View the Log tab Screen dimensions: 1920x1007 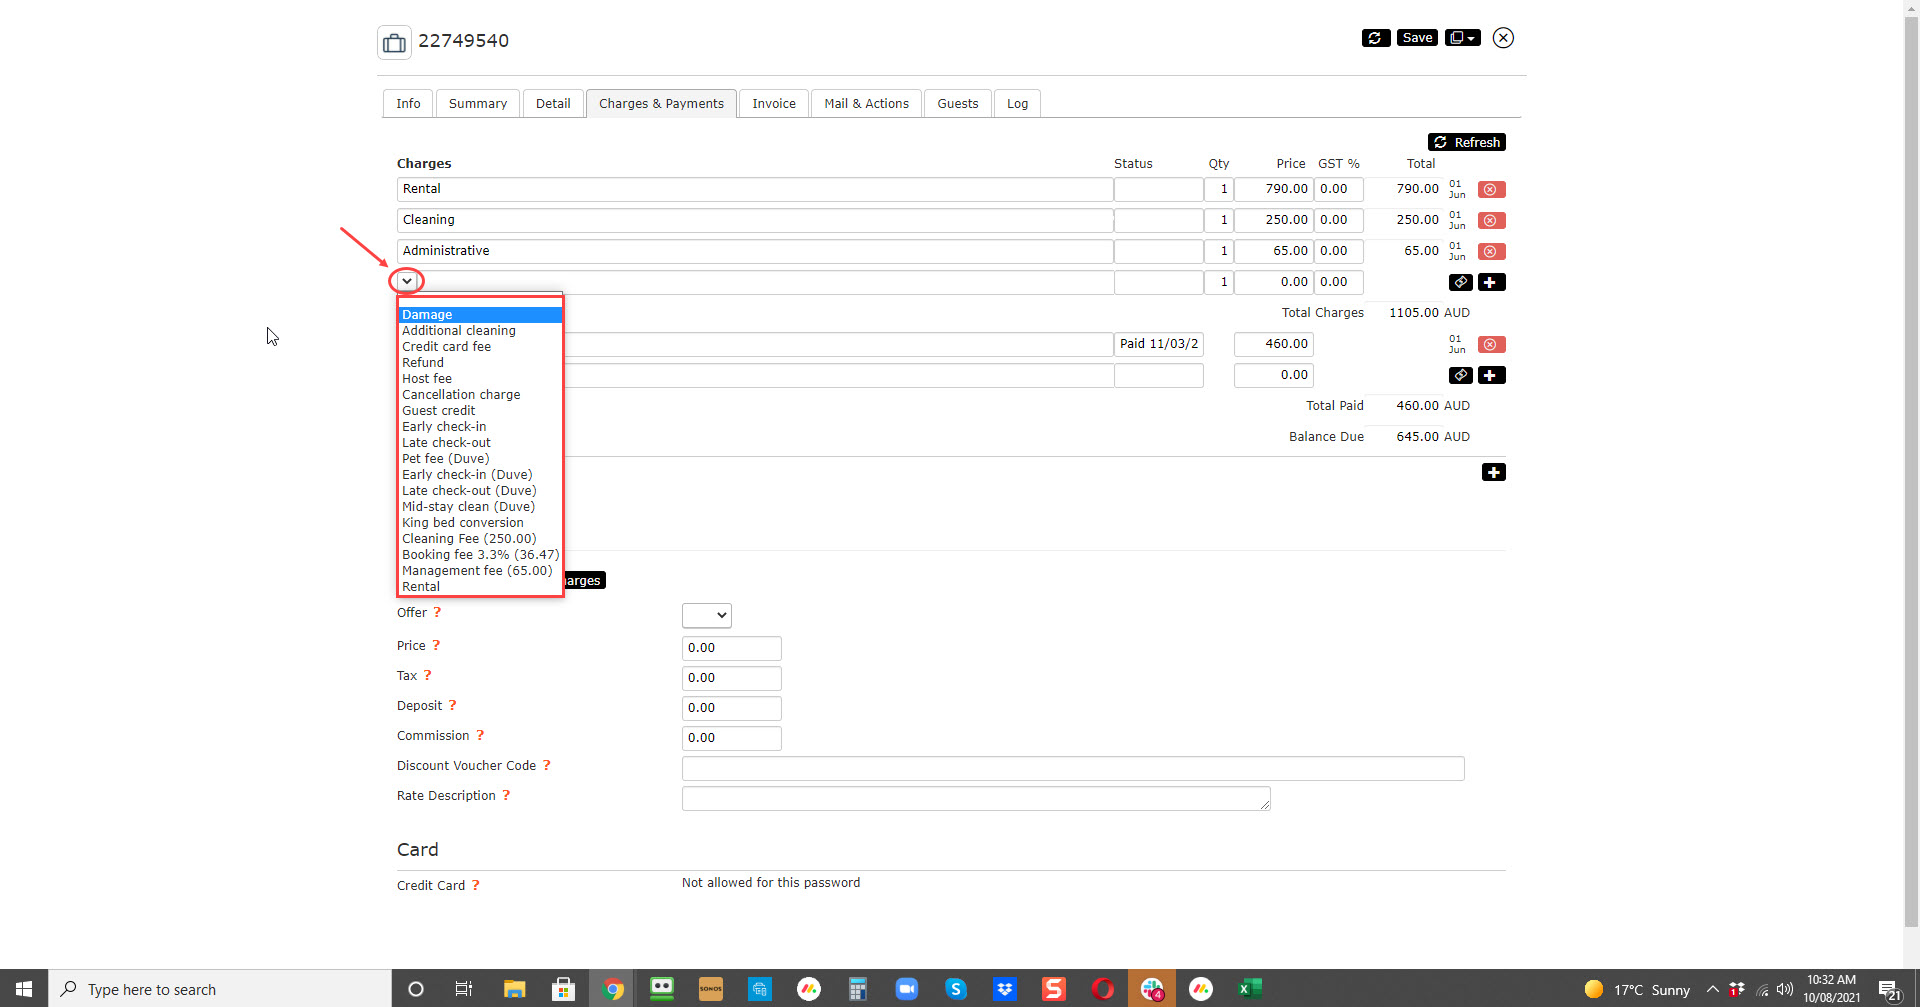(x=1017, y=103)
